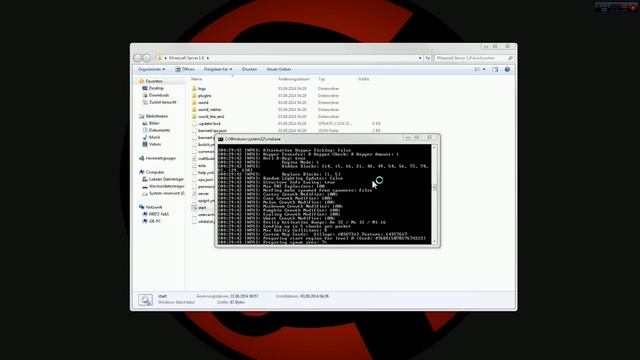Refresh the Explorer folder view
The height and width of the screenshot is (360, 640).
[427, 58]
